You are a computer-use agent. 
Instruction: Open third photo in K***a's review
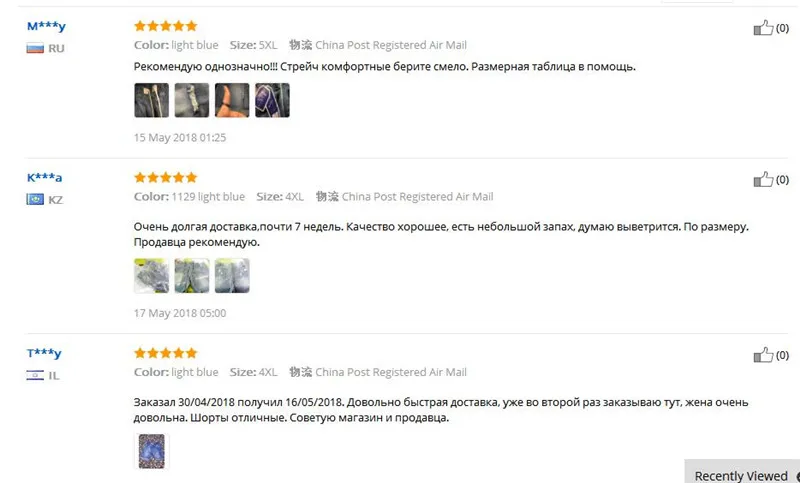pos(232,275)
